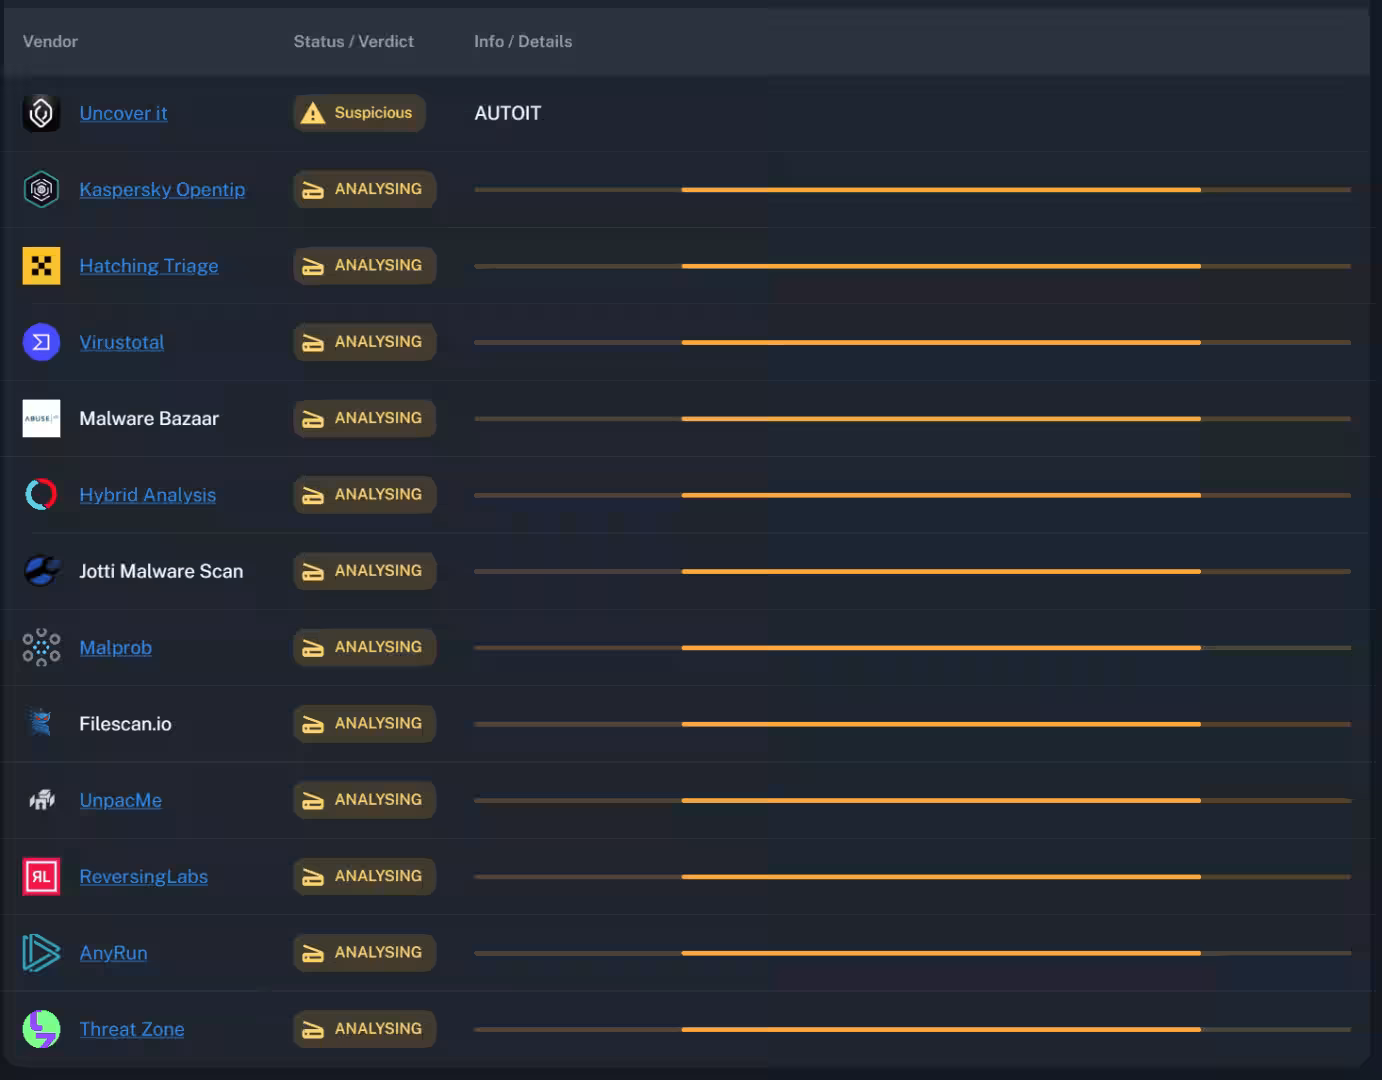Open the Hybrid Analysis link
Viewport: 1382px width, 1080px height.
148,495
